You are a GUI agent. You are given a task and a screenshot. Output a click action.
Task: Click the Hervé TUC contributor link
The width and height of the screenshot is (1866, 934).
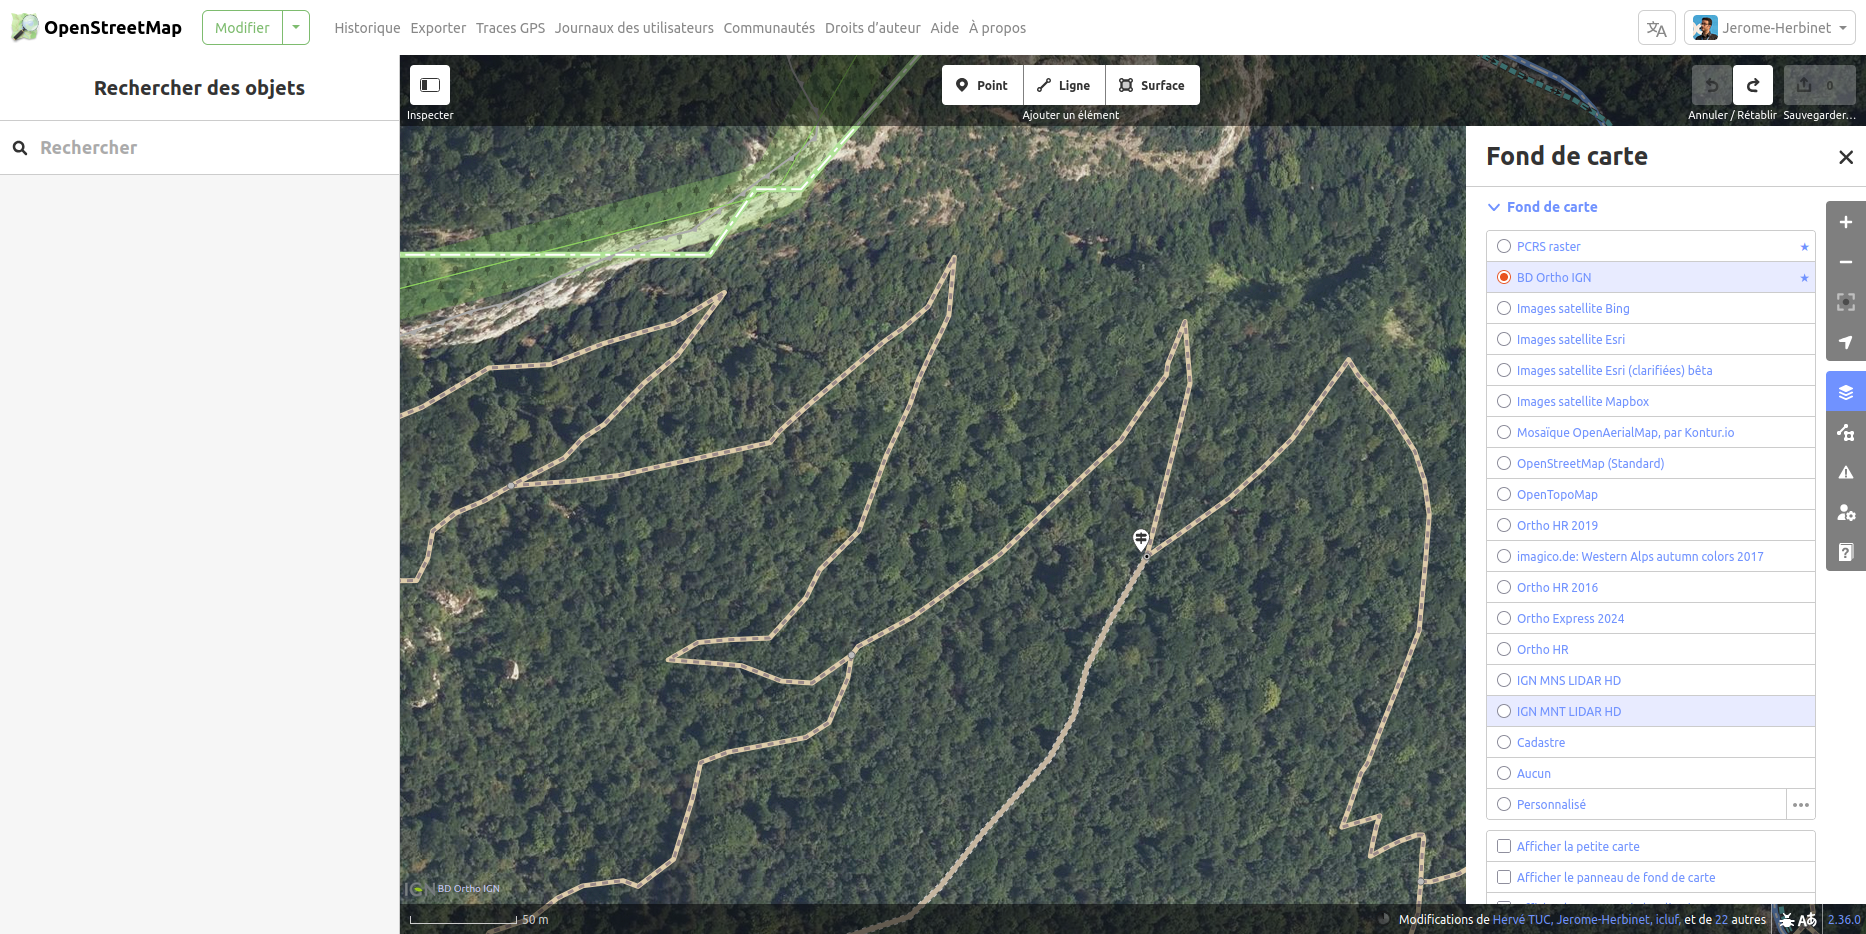tap(1521, 919)
